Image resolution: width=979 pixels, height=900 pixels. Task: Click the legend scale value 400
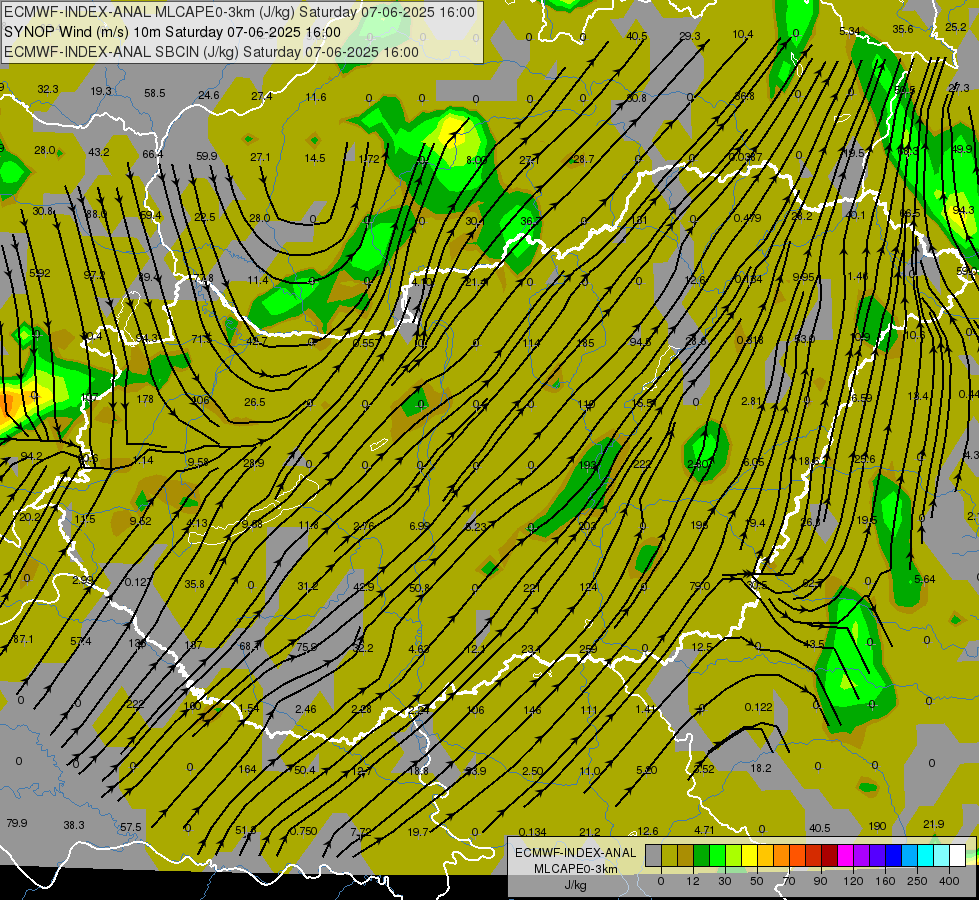(x=949, y=881)
